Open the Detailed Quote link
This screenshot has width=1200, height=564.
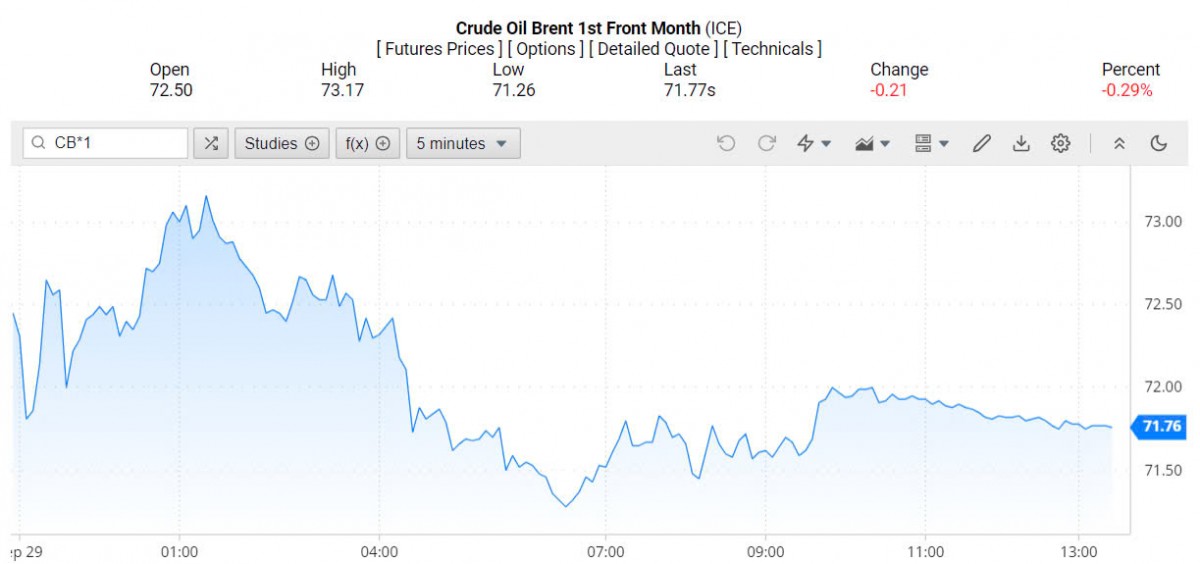point(653,48)
